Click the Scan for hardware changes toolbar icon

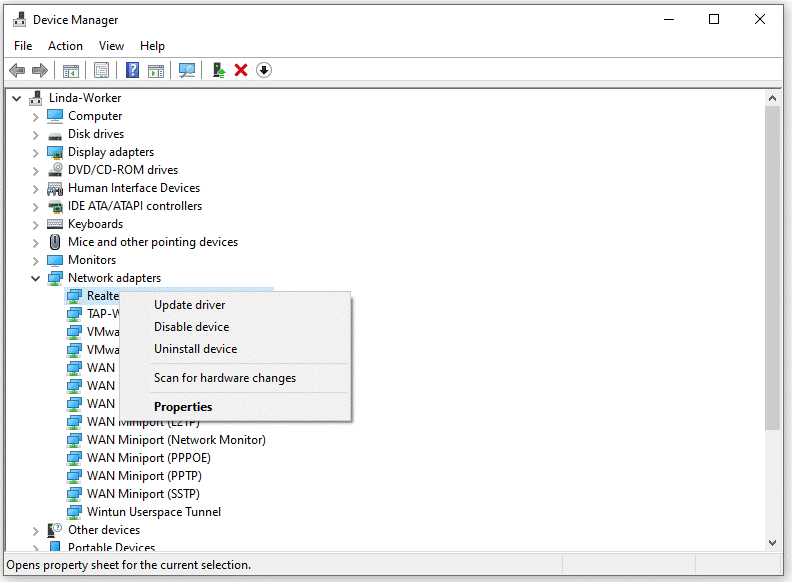(186, 70)
